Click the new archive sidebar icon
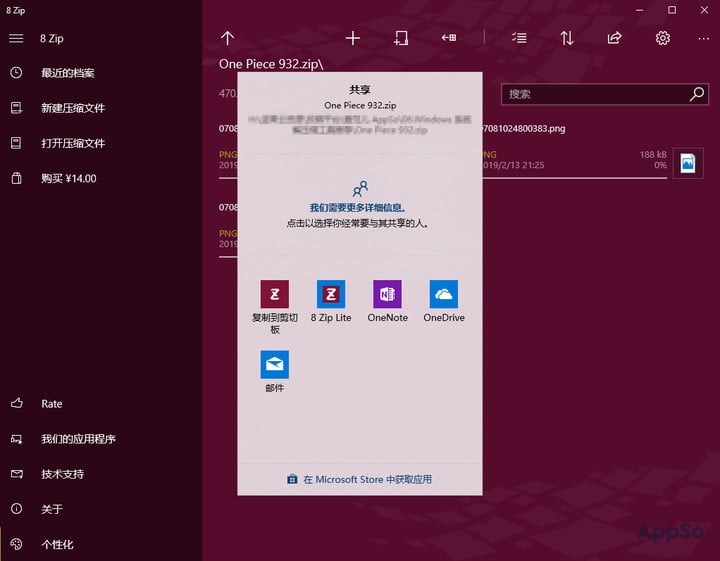The width and height of the screenshot is (720, 561). [x=17, y=108]
